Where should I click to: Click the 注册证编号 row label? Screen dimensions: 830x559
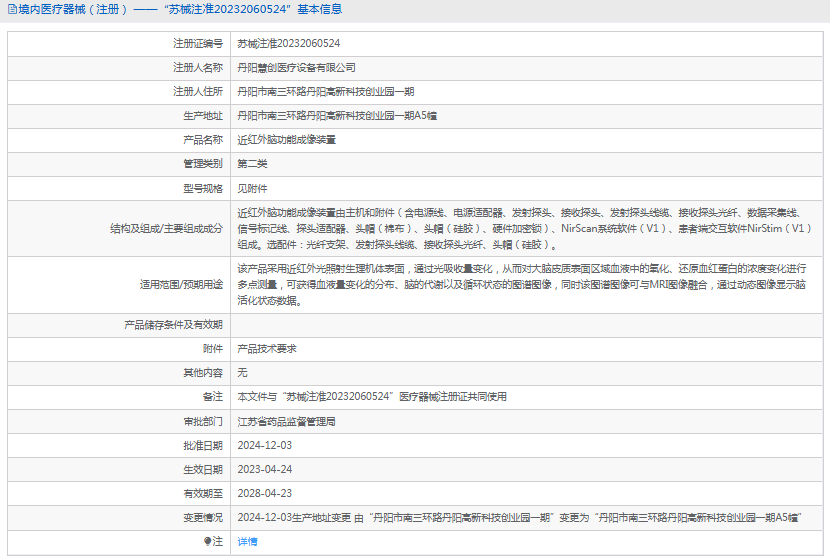(x=198, y=43)
